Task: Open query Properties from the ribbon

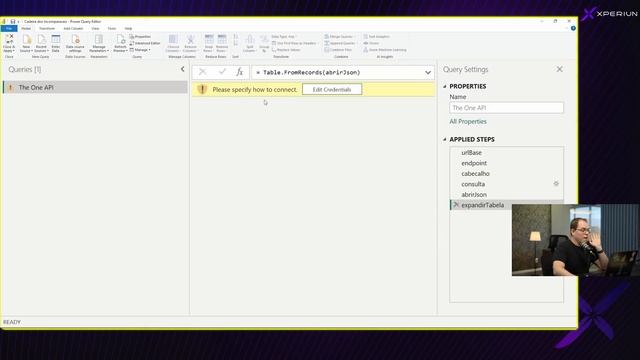Action: pyautogui.click(x=140, y=37)
